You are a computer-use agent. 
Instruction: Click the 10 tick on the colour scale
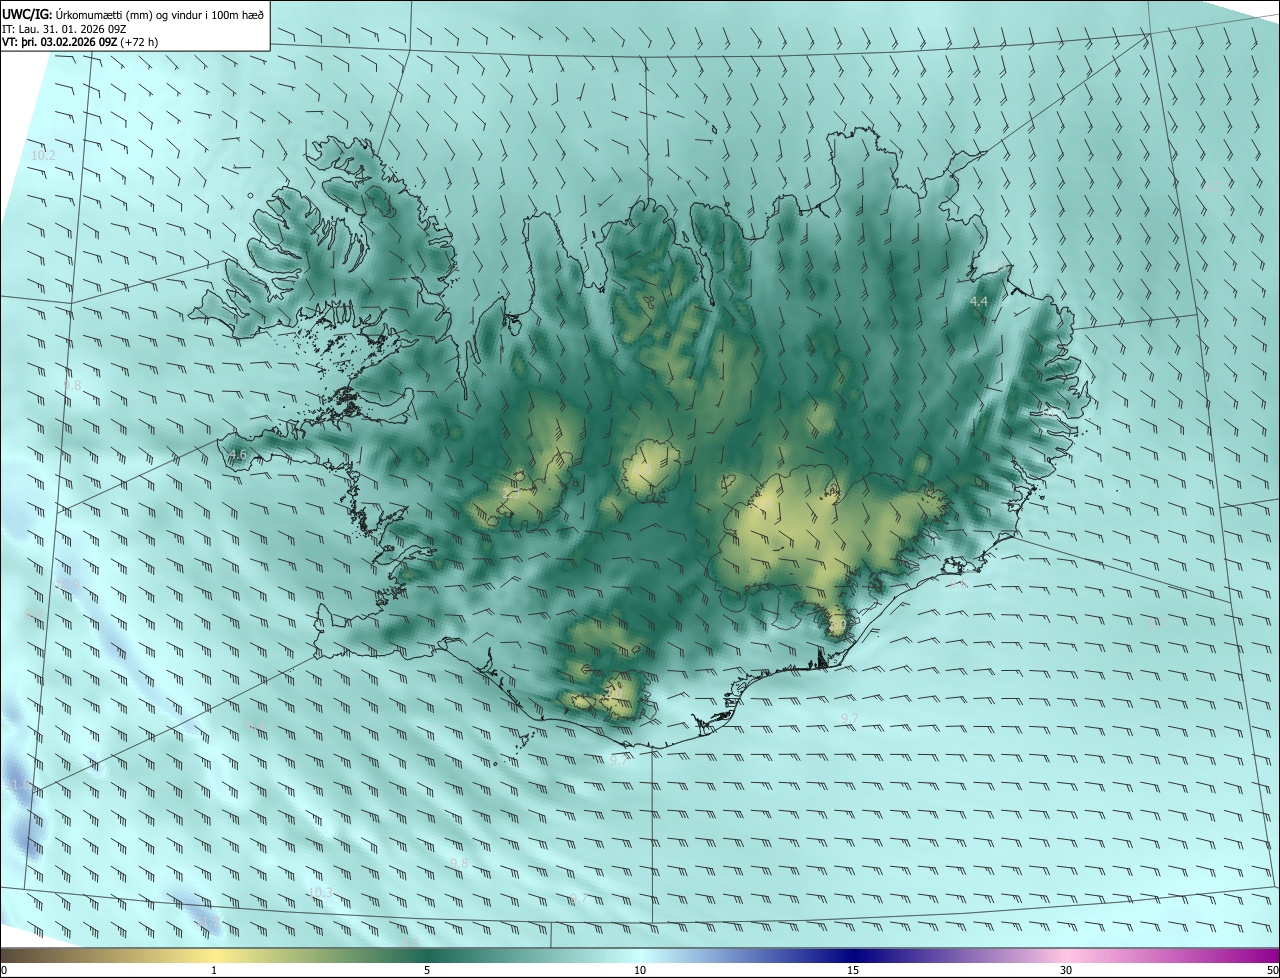click(640, 970)
